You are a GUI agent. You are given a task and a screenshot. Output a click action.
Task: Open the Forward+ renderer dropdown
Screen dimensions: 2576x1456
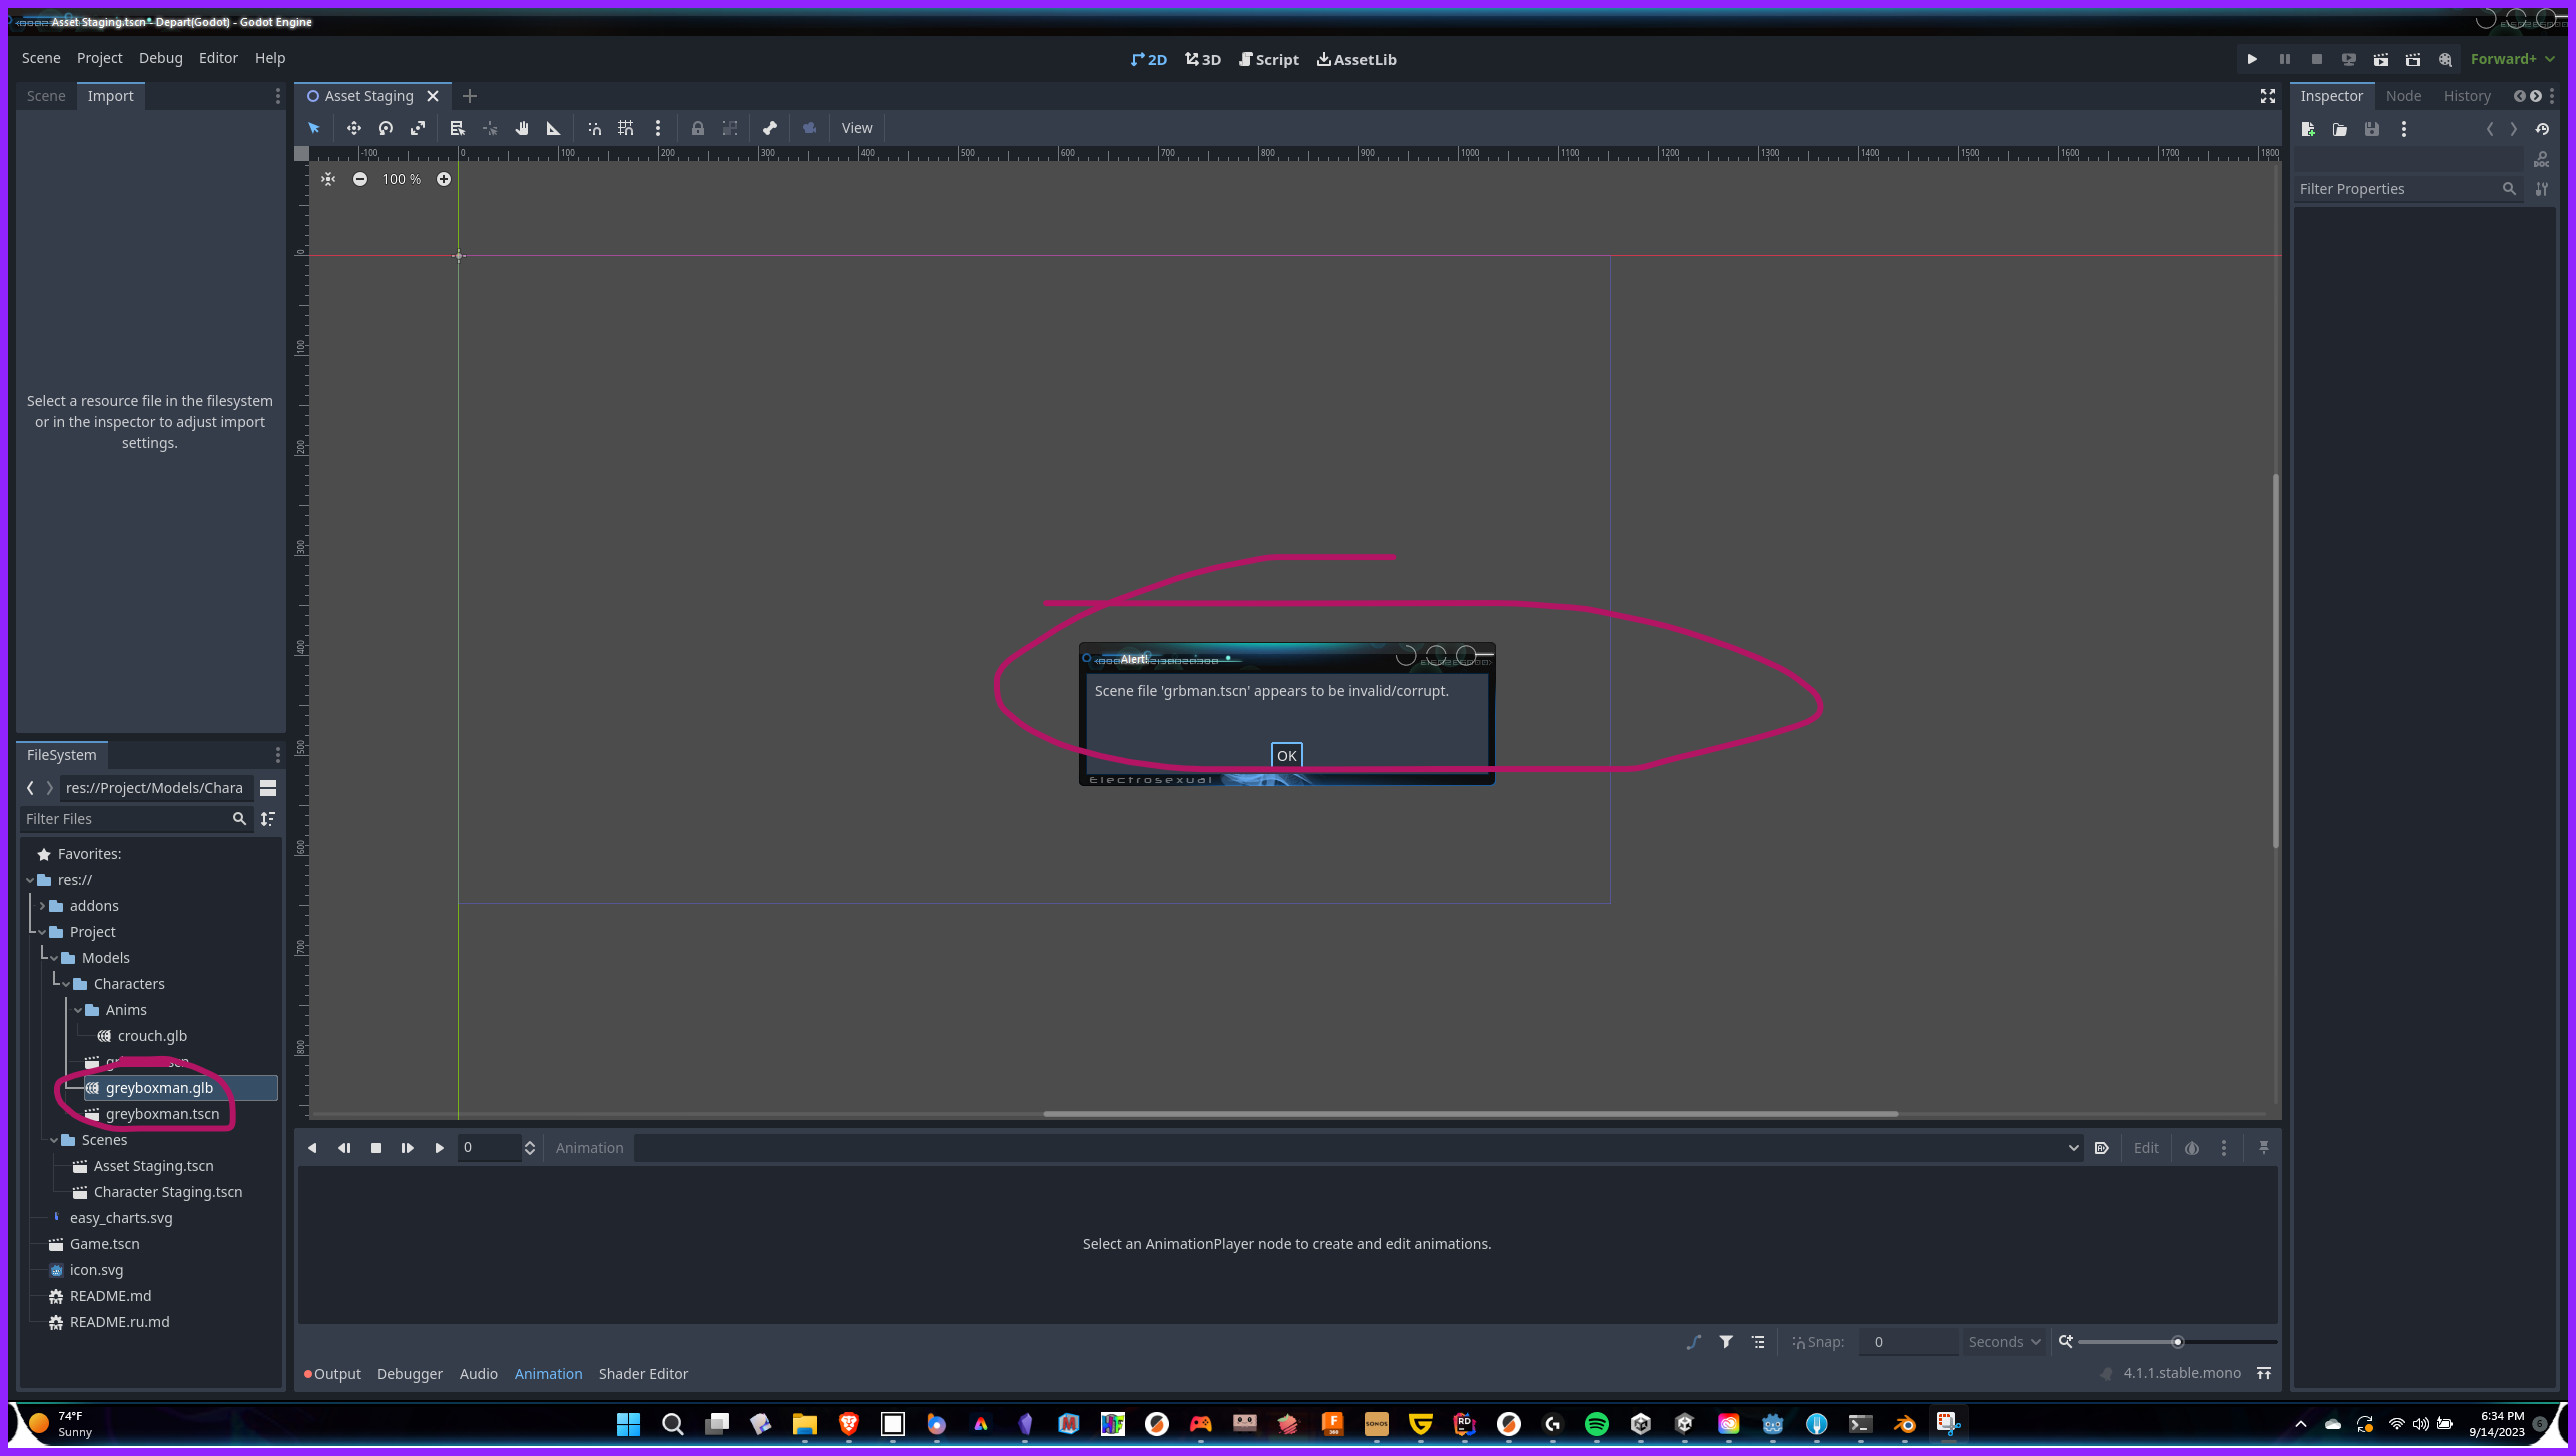point(2511,58)
